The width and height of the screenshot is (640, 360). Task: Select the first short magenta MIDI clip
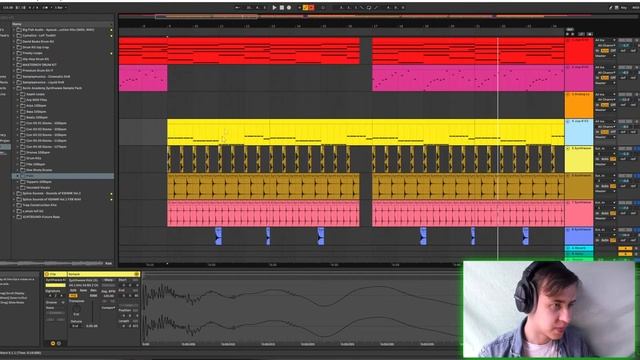click(143, 78)
